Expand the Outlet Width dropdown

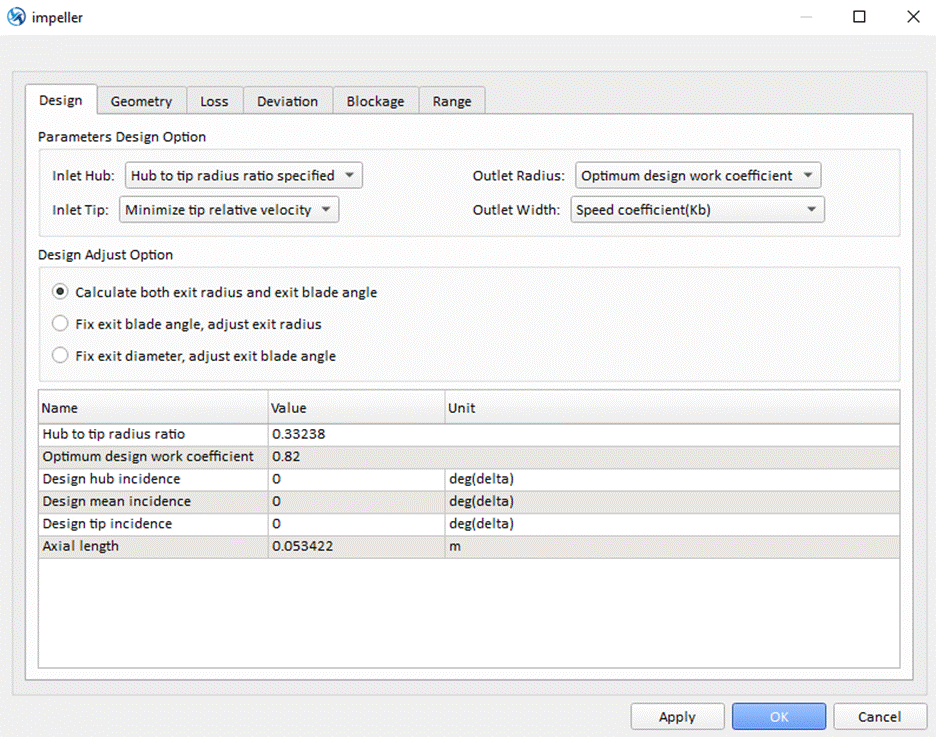[x=697, y=210]
